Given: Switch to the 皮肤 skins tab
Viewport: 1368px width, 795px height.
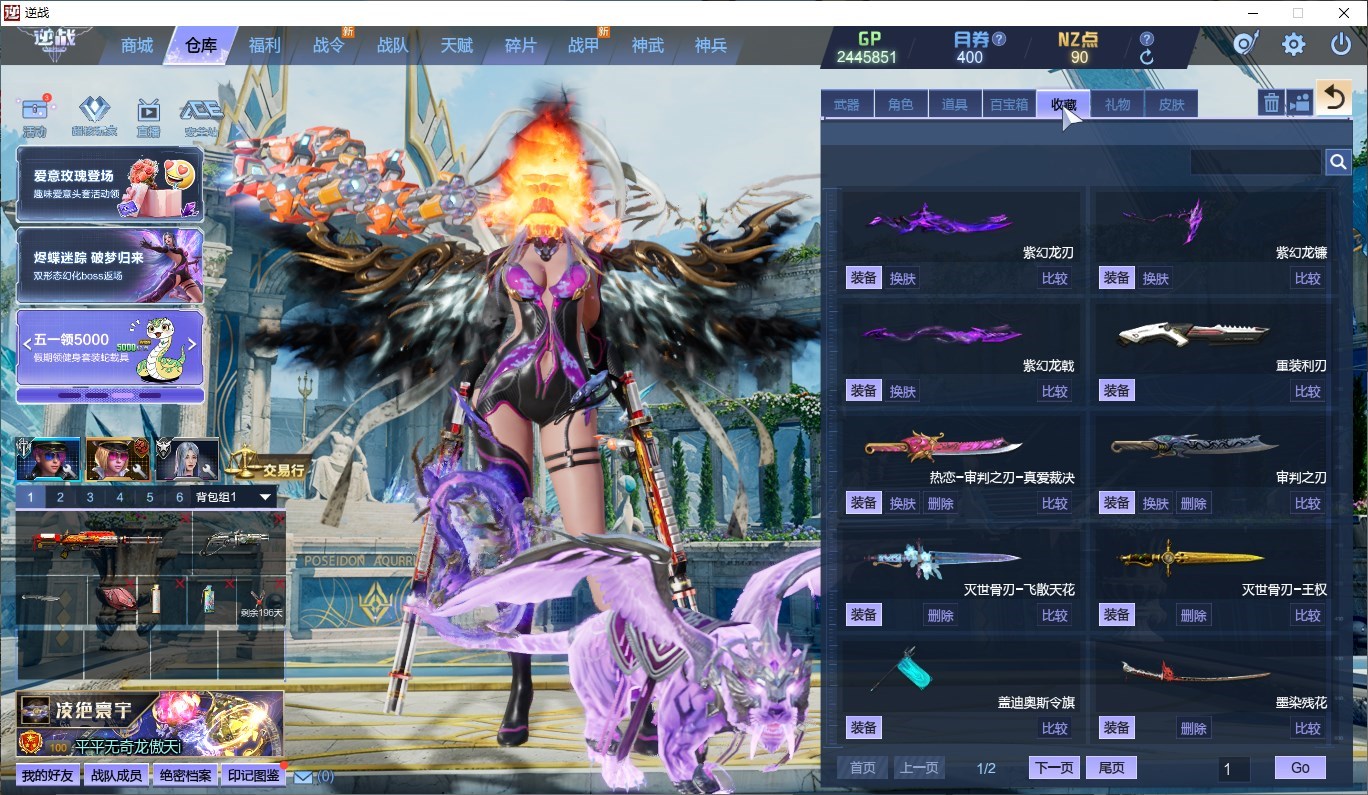Looking at the screenshot, I should click(1171, 104).
